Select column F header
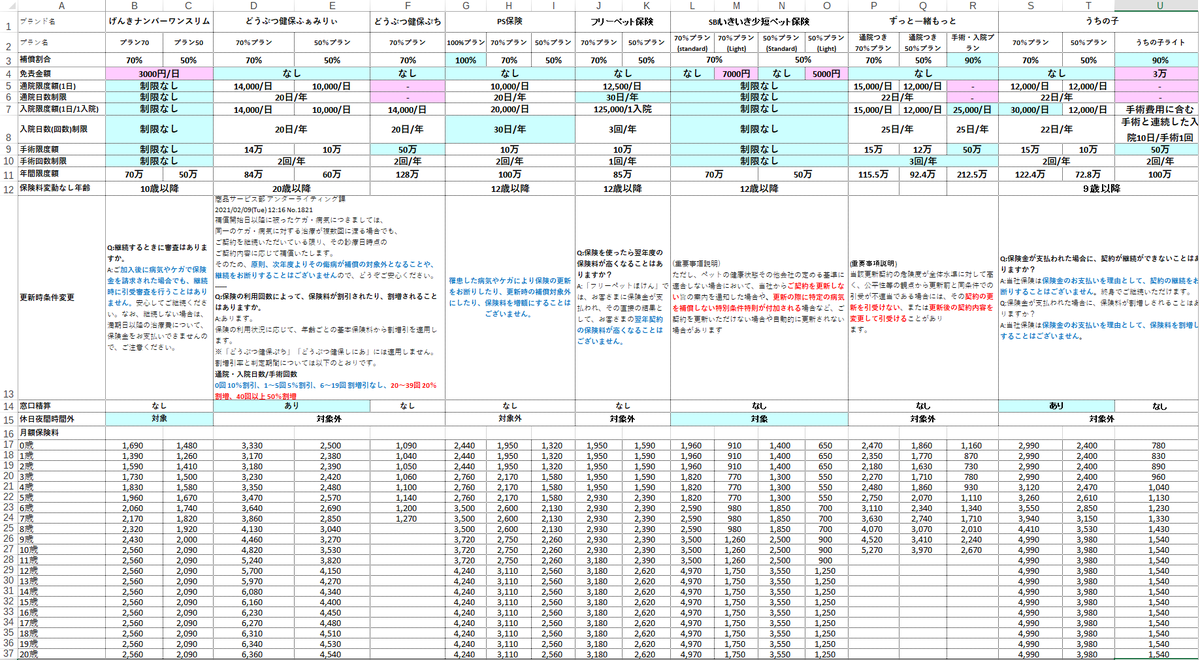Image resolution: width=1200 pixels, height=660 pixels. pyautogui.click(x=407, y=6)
